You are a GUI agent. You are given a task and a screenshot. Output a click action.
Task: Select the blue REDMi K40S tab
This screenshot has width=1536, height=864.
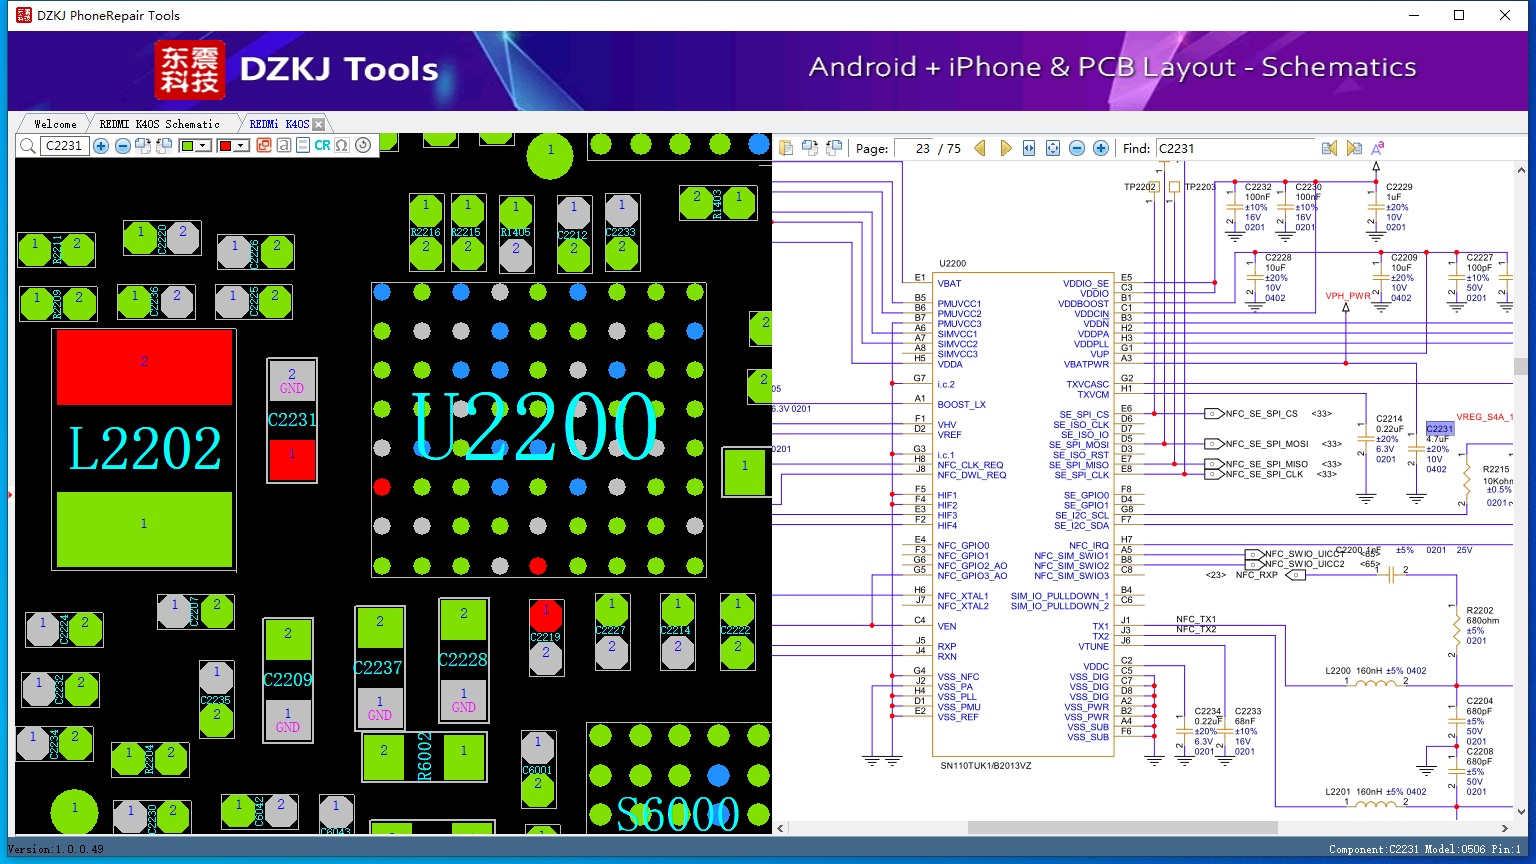(279, 124)
